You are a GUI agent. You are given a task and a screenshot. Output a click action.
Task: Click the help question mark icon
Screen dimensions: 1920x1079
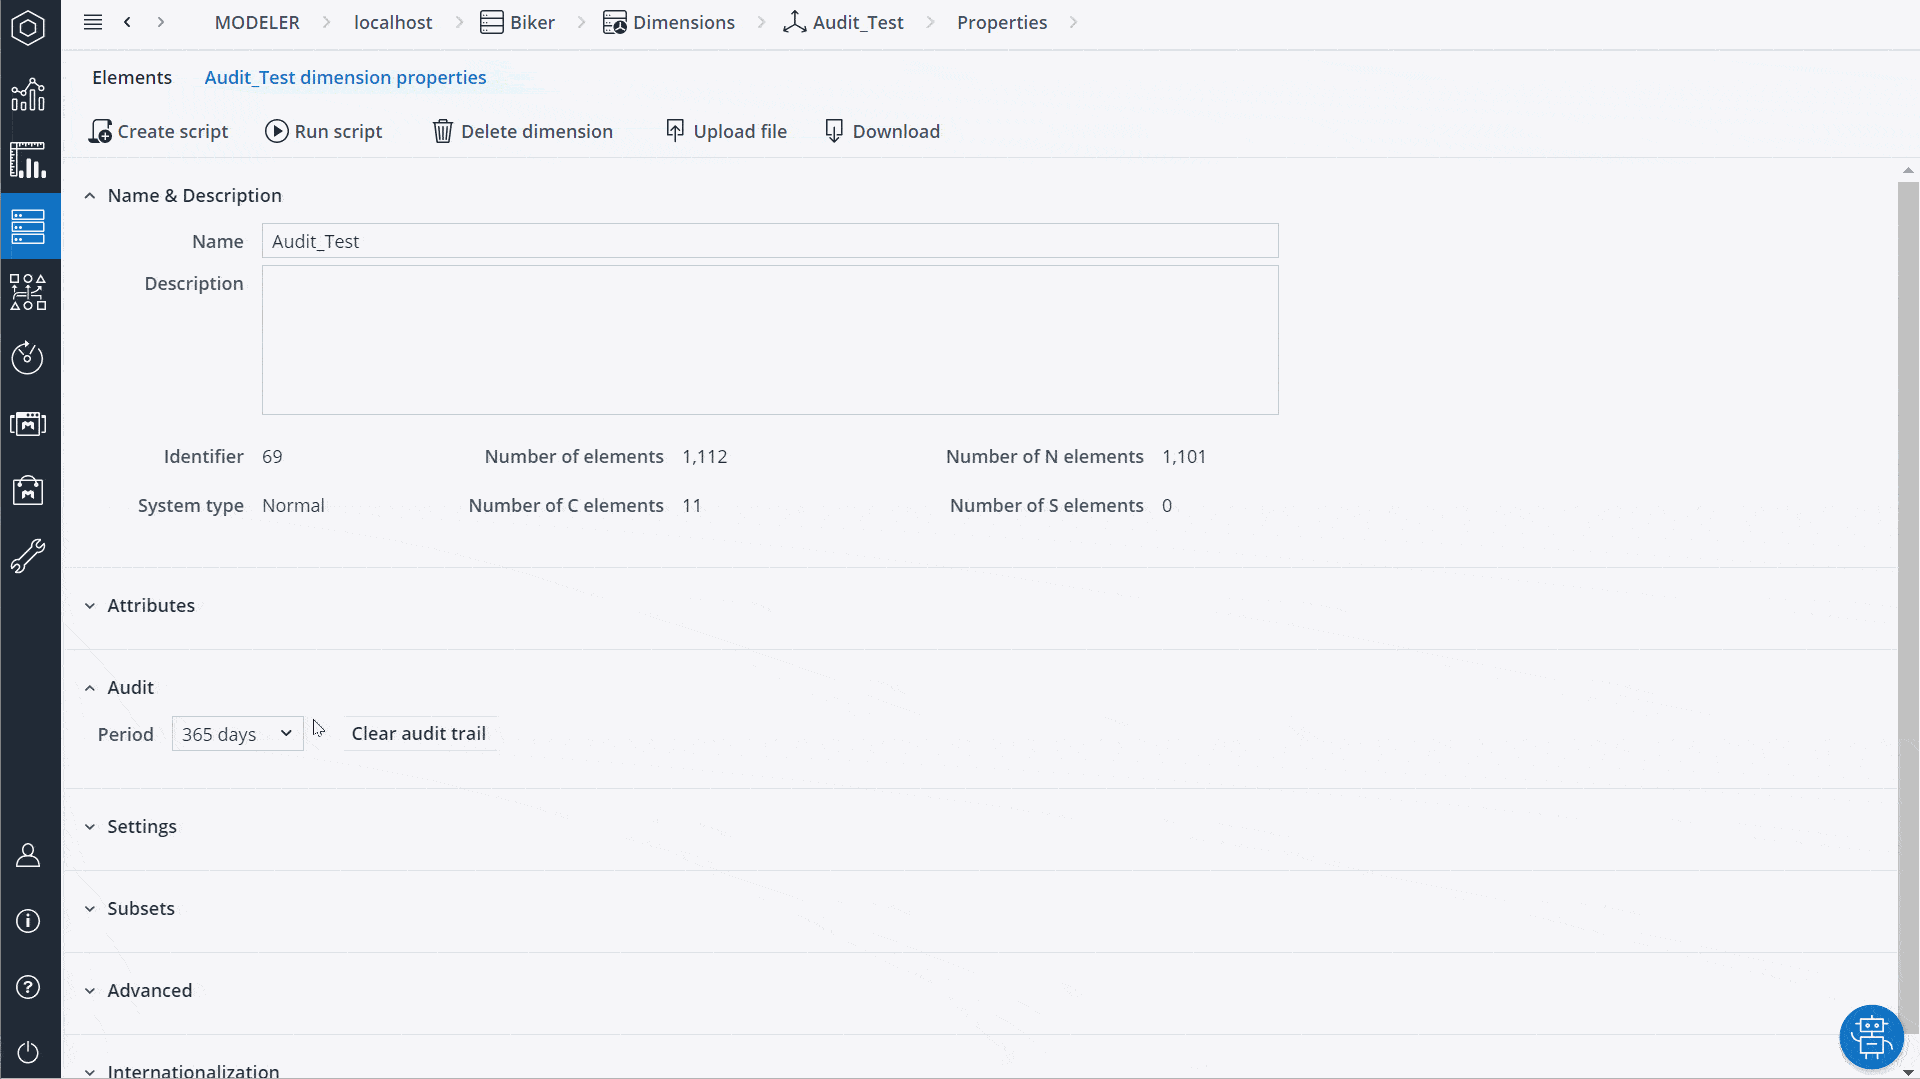[x=28, y=987]
